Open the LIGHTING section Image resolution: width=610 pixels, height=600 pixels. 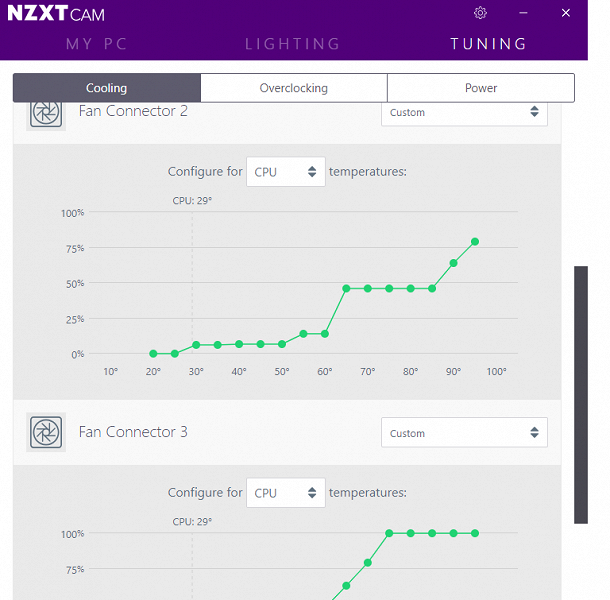coord(293,44)
